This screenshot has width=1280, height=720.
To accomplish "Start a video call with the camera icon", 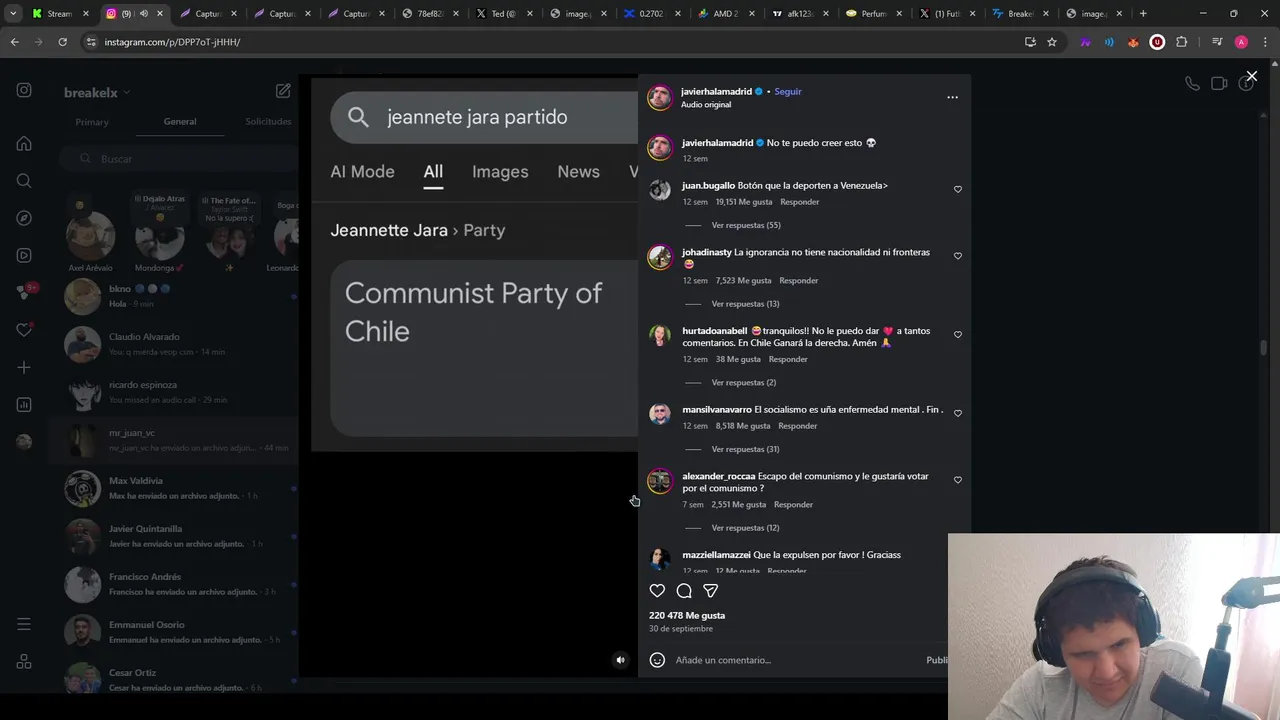I will [x=1219, y=84].
